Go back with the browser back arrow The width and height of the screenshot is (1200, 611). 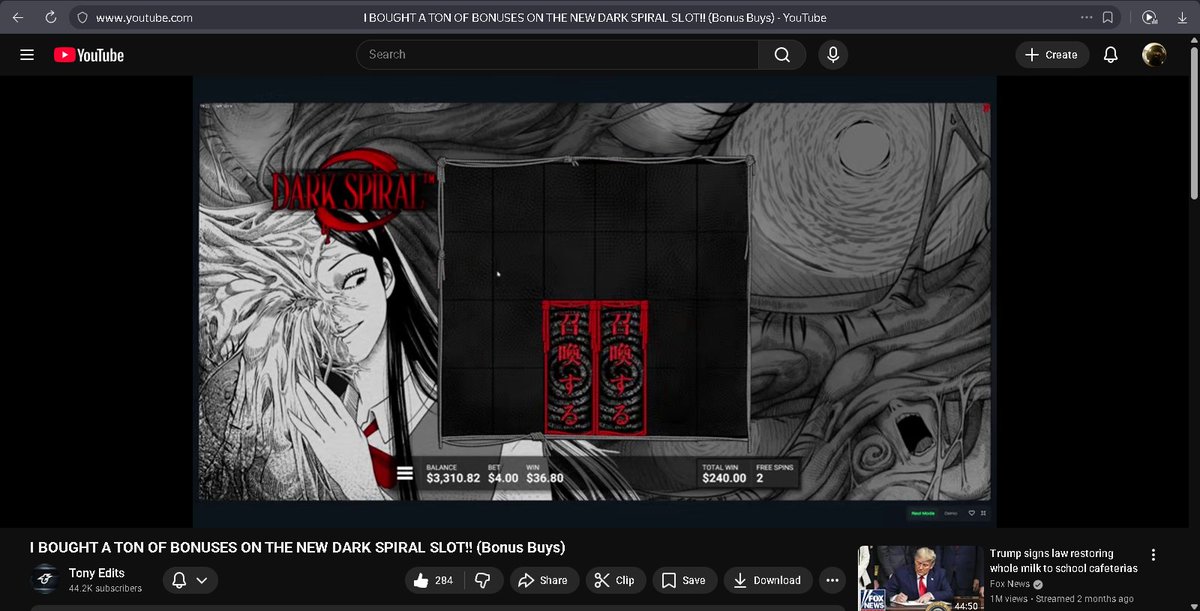point(17,17)
